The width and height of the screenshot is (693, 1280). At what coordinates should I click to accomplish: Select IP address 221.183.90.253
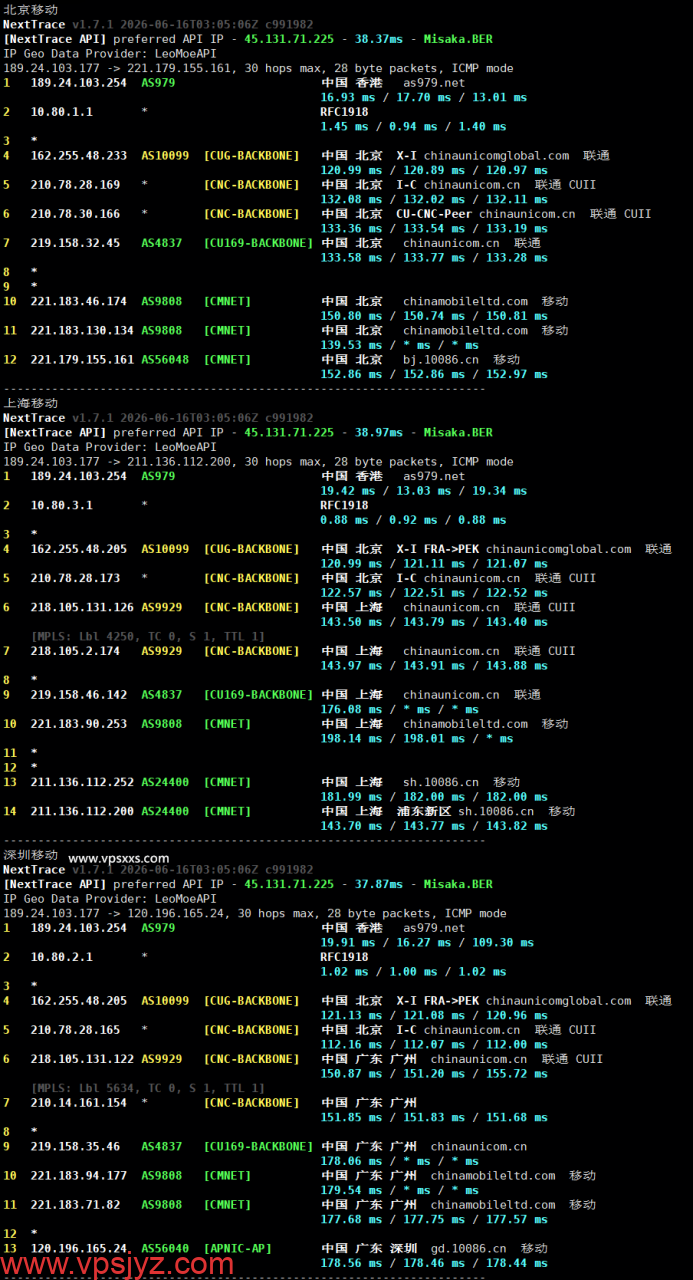(x=79, y=724)
